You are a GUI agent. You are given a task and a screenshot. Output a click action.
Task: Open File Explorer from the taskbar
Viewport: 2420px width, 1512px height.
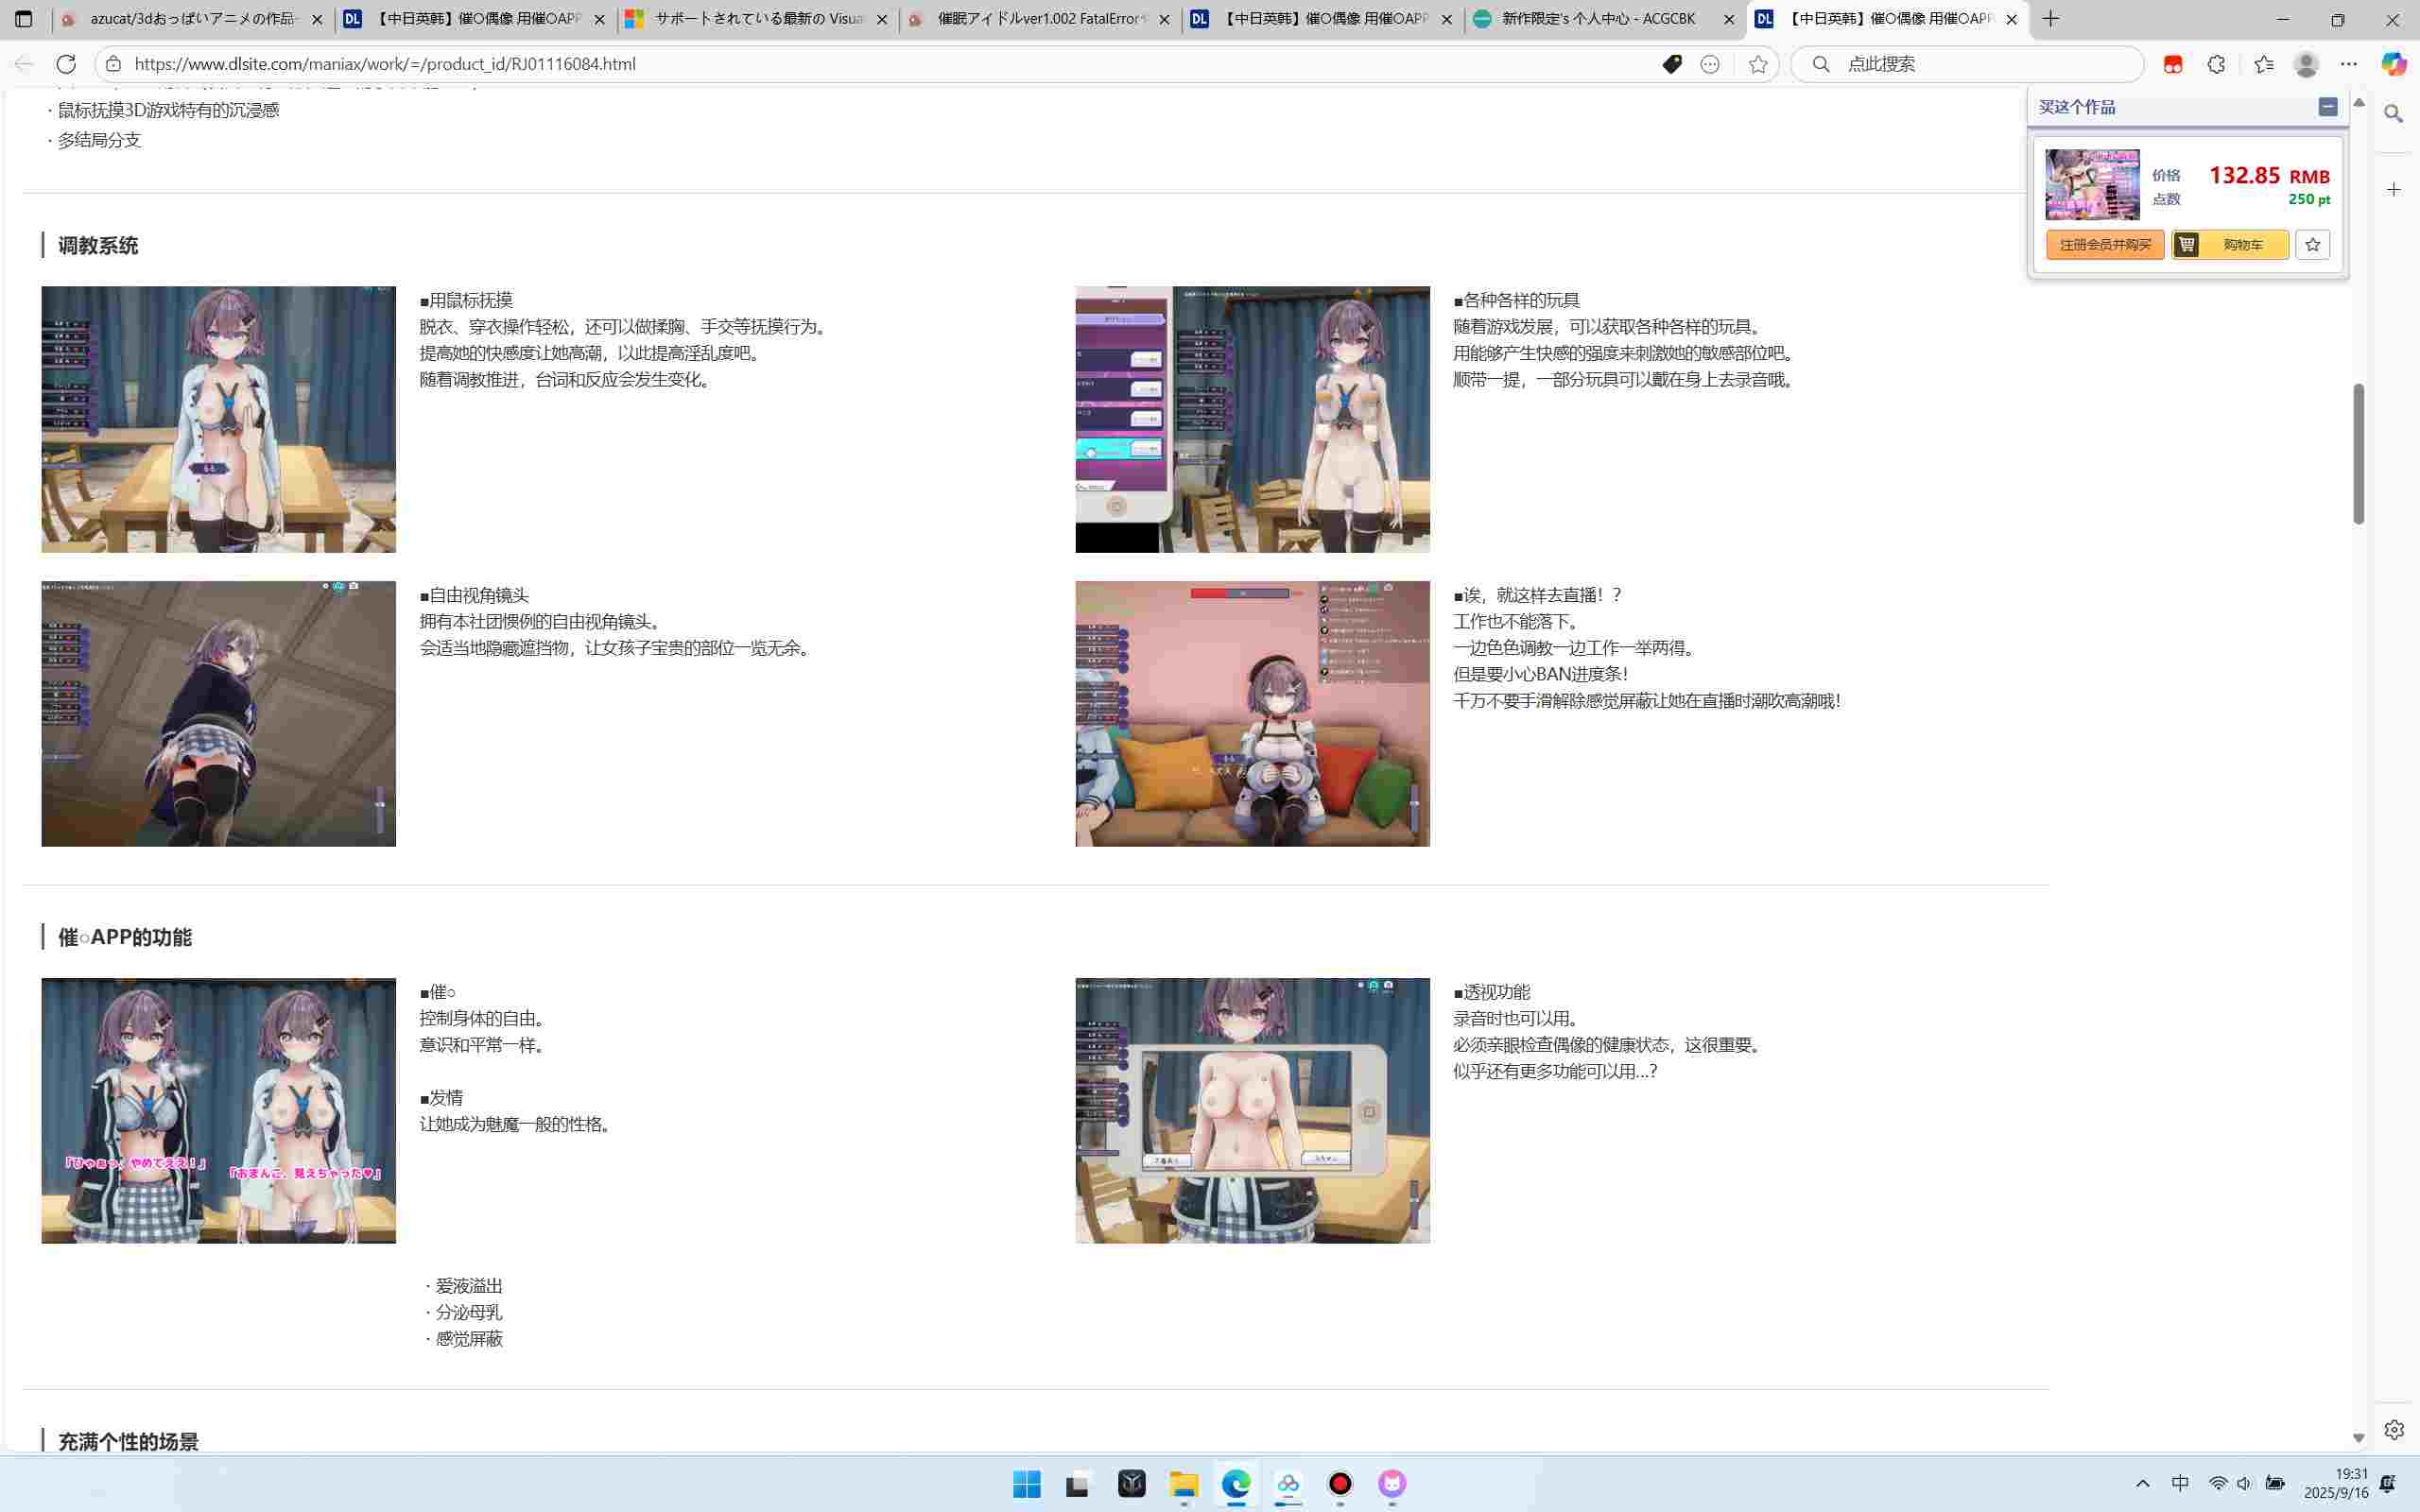tap(1184, 1484)
